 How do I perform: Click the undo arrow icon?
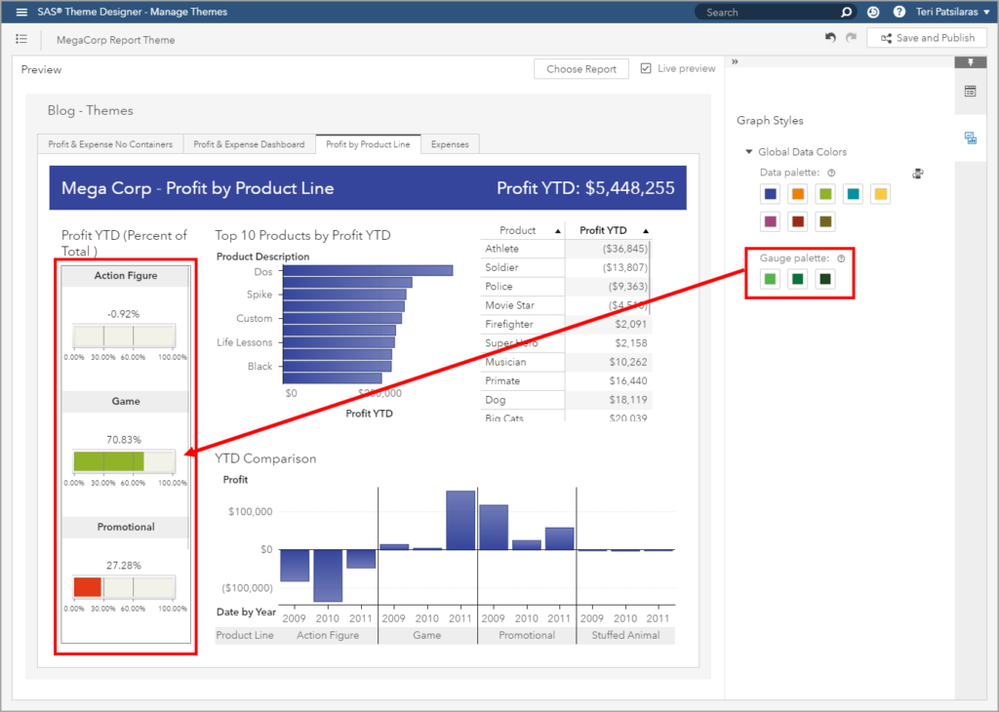pyautogui.click(x=830, y=38)
